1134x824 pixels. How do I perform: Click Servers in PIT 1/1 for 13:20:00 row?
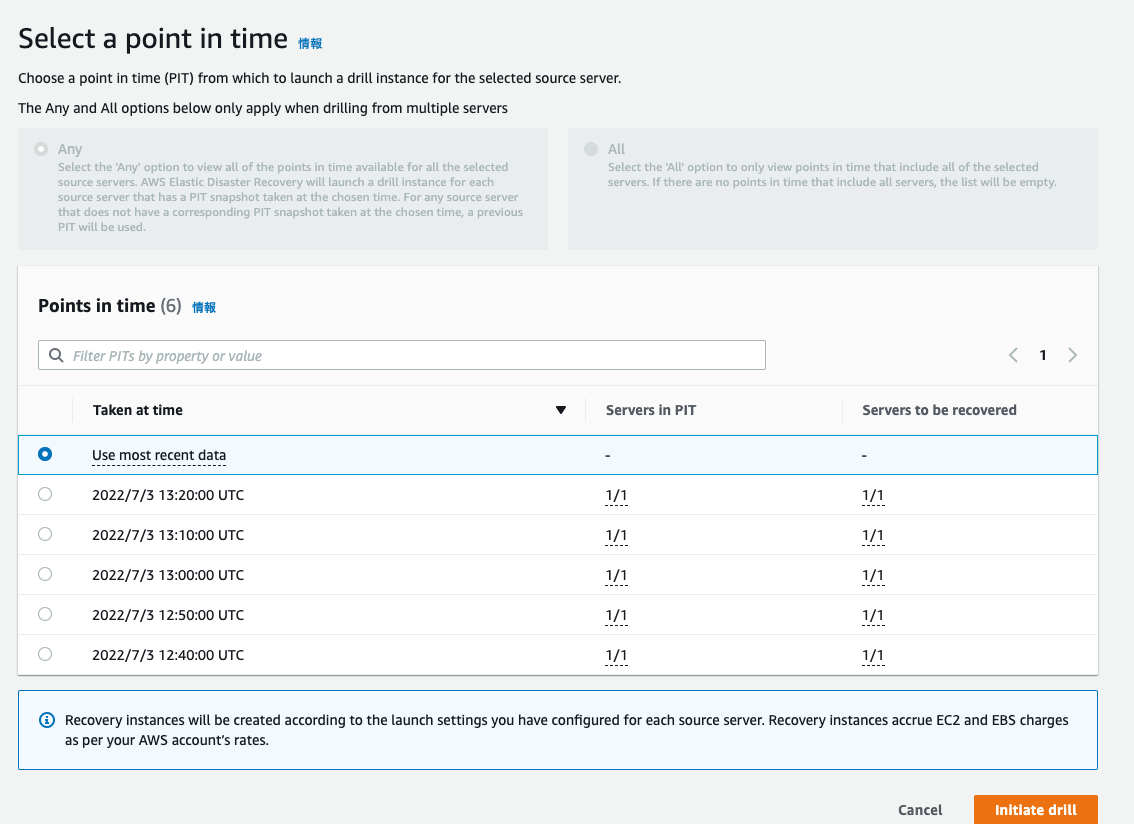(x=616, y=496)
